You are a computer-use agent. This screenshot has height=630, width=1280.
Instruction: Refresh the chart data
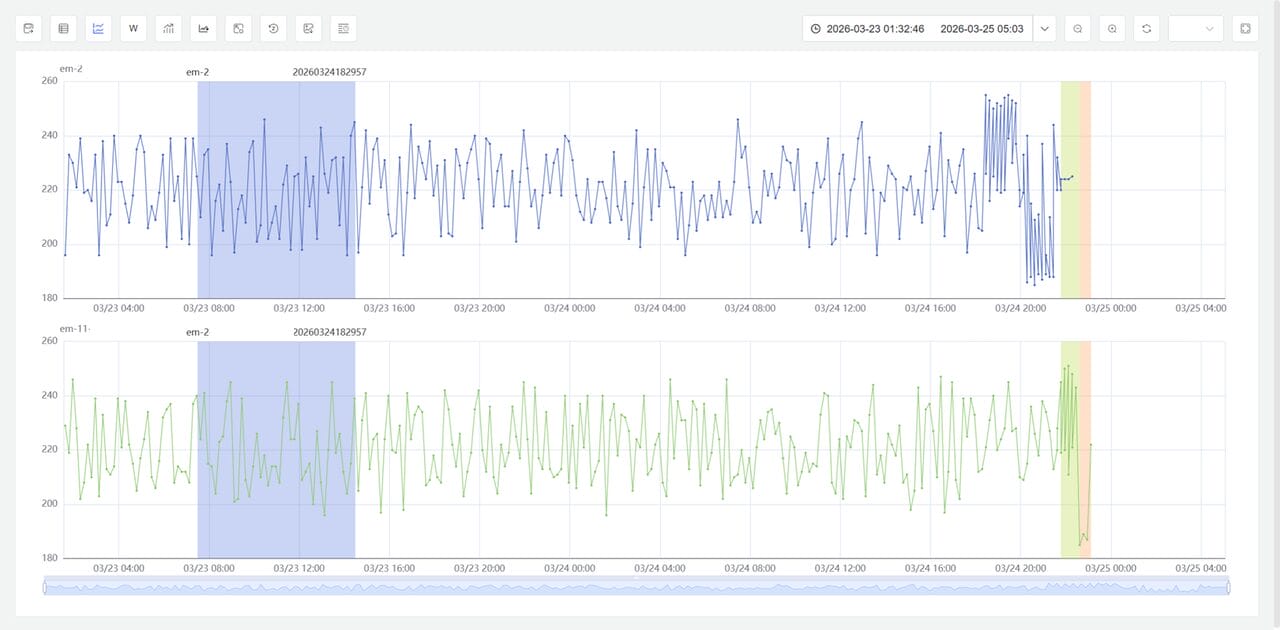(1146, 29)
